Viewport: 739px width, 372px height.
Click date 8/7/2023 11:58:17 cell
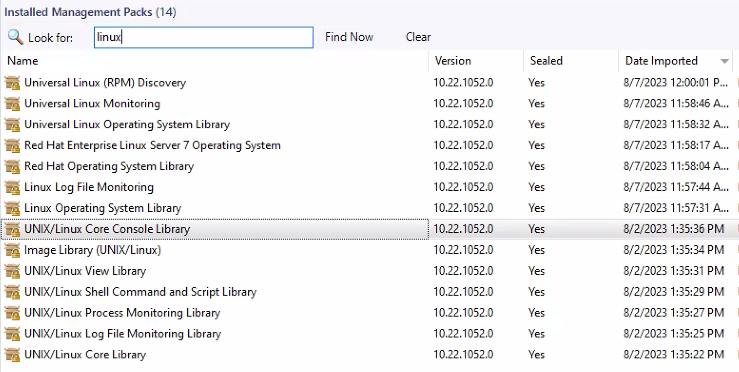click(675, 145)
